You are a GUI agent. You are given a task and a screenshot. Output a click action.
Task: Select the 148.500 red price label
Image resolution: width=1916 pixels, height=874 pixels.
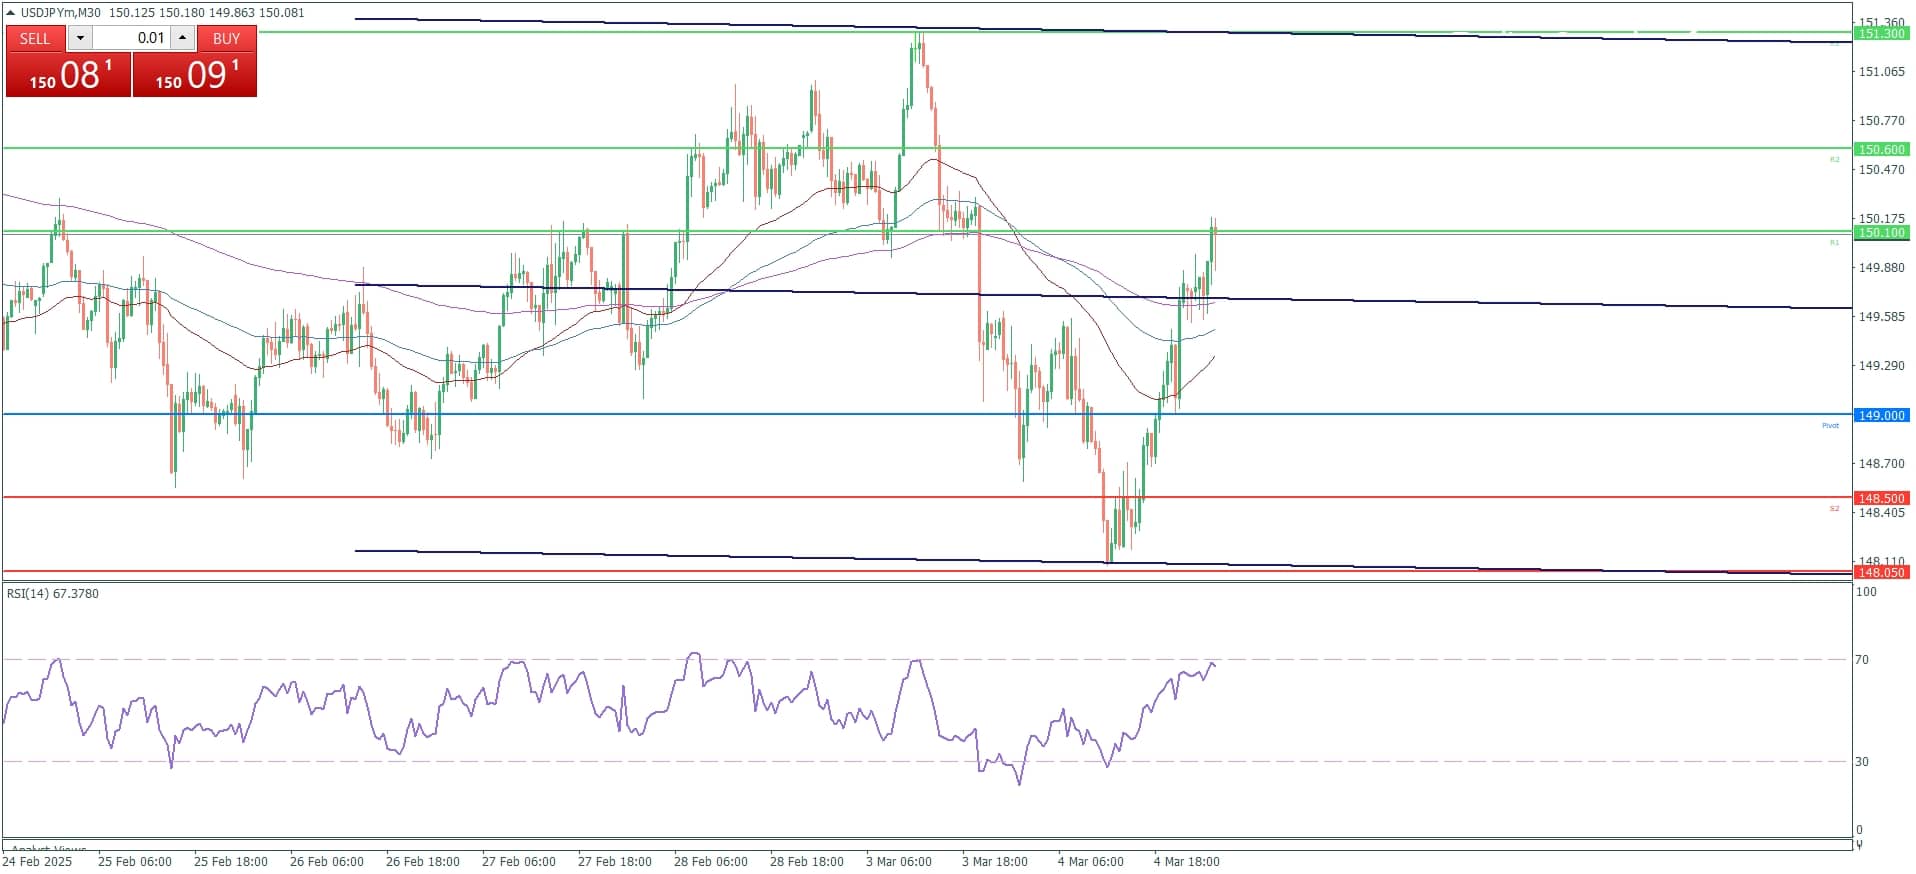coord(1881,498)
